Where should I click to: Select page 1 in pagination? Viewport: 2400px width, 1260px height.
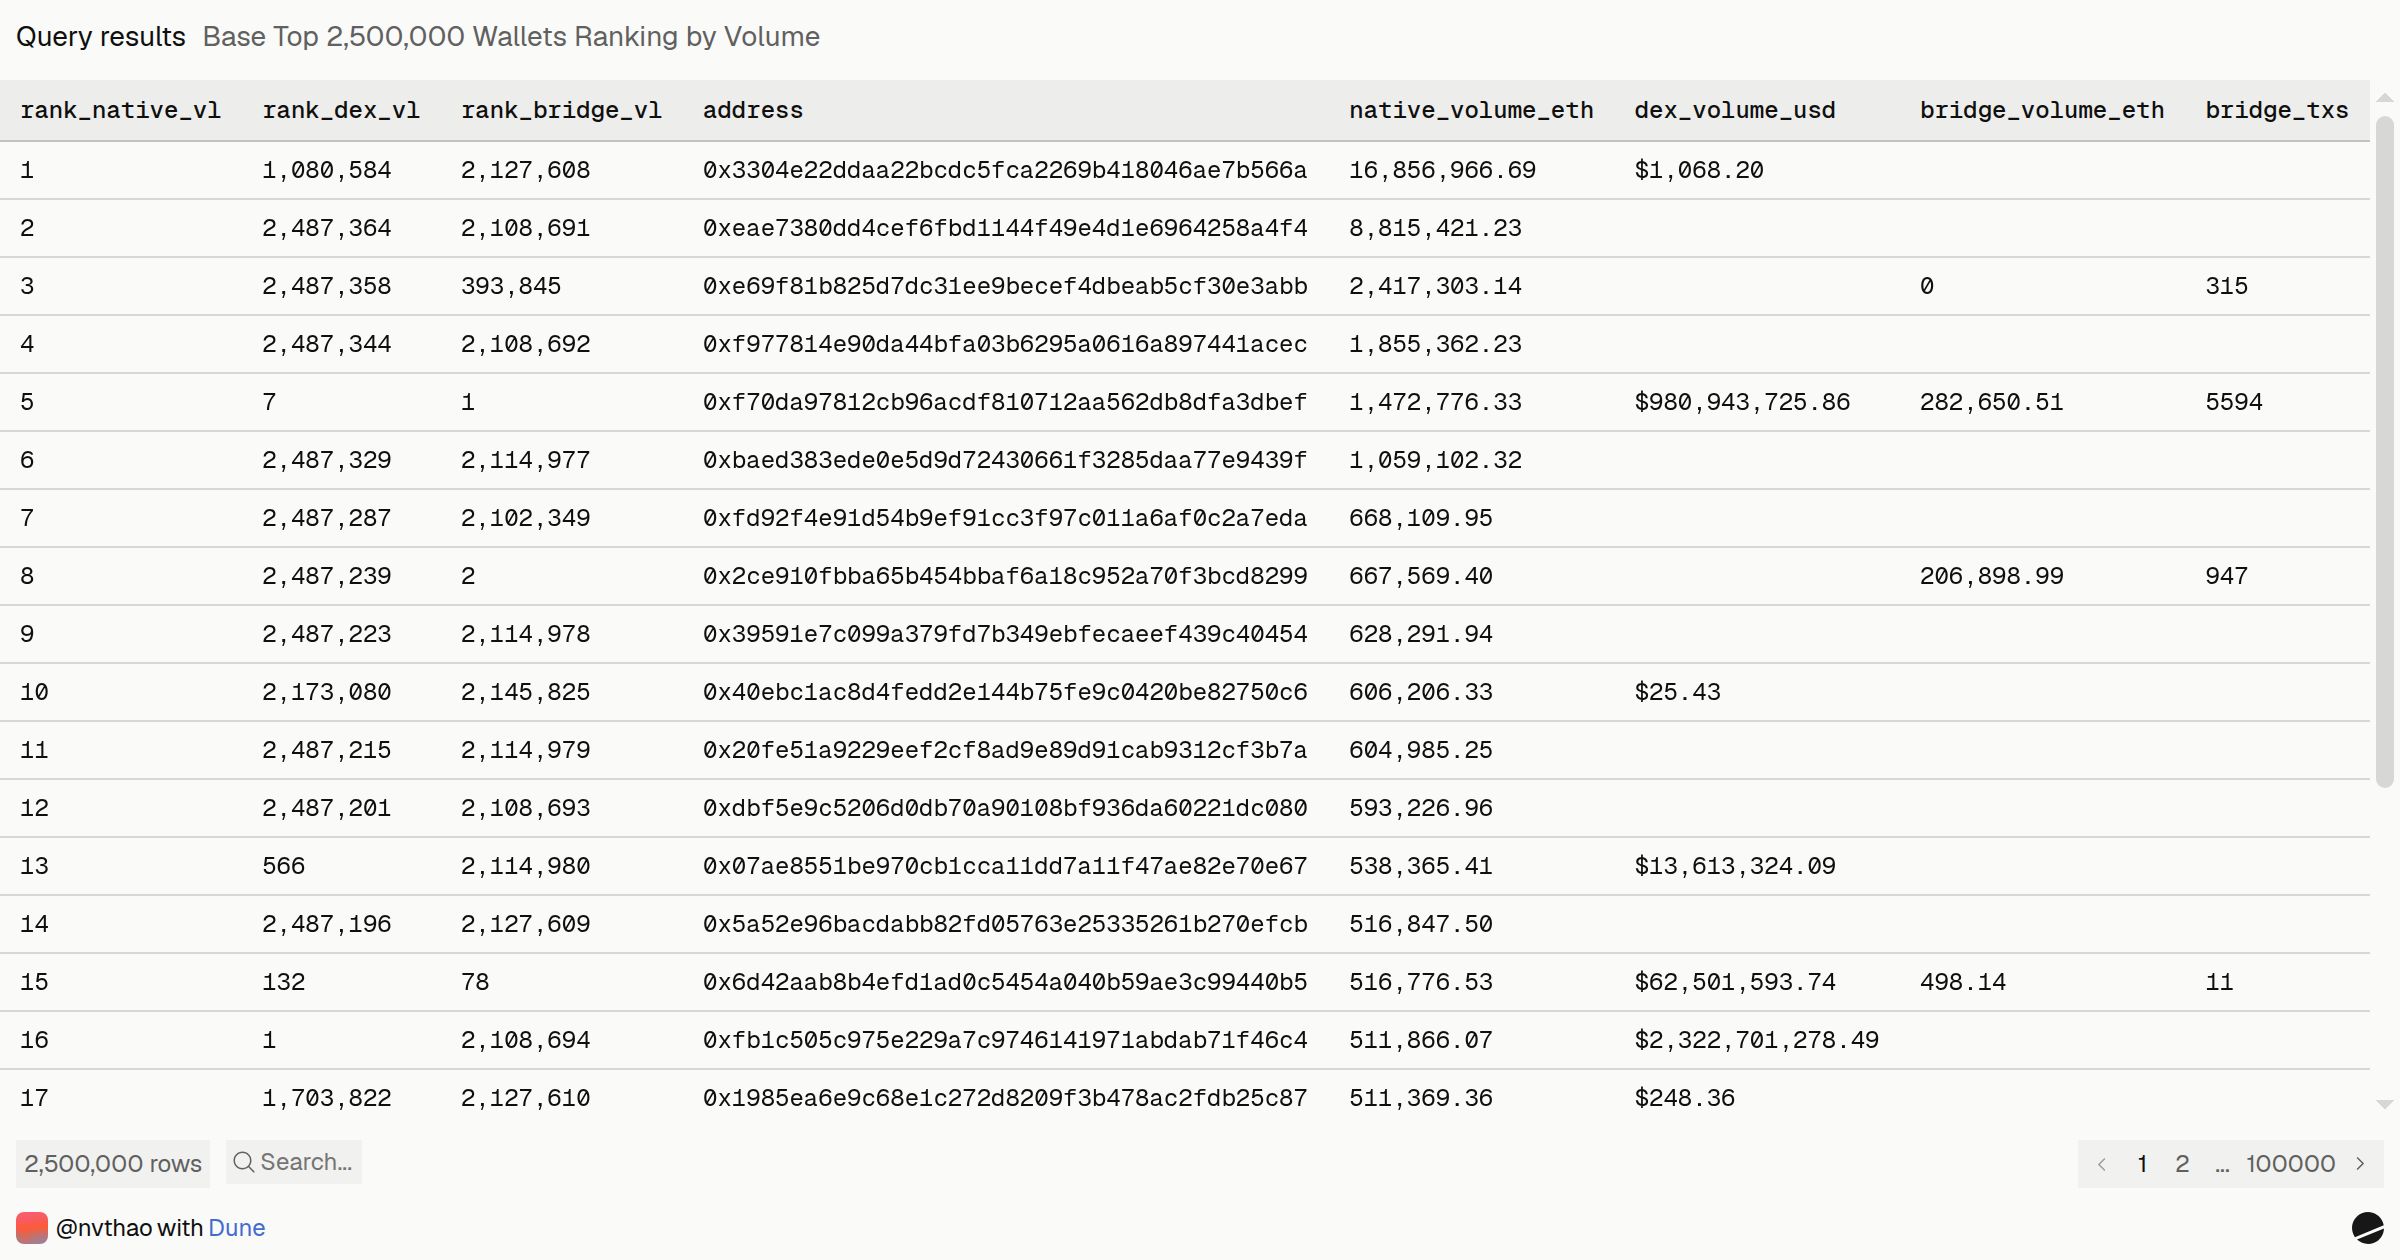coord(2142,1163)
